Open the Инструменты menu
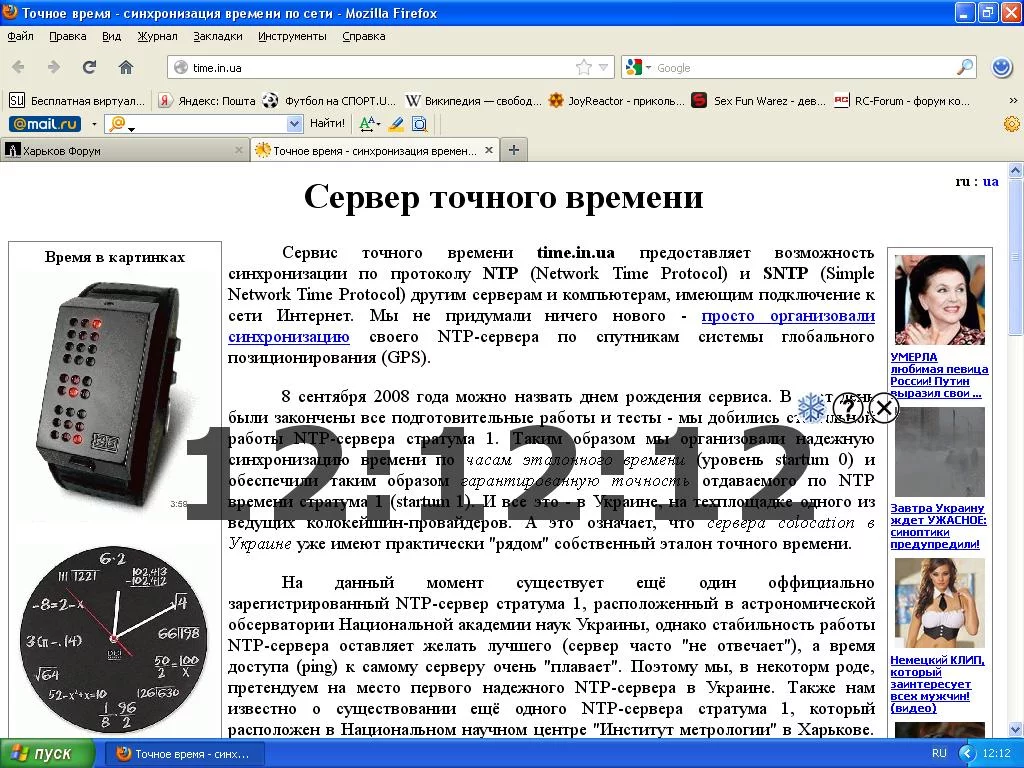This screenshot has width=1024, height=768. pos(292,37)
